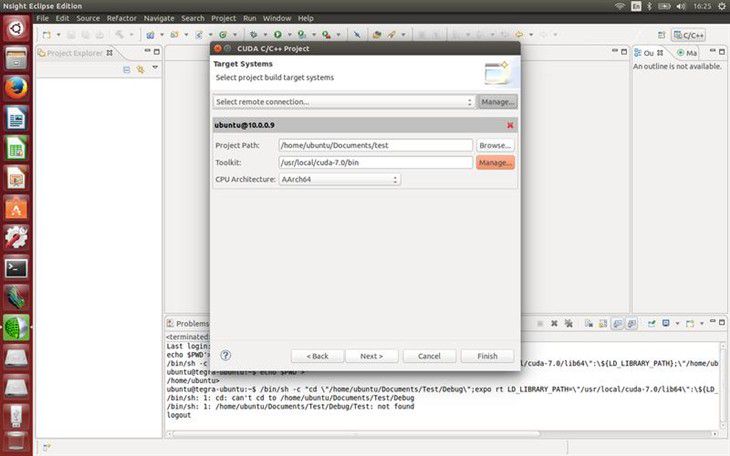
Task: Open the Search menu
Action: pos(193,18)
